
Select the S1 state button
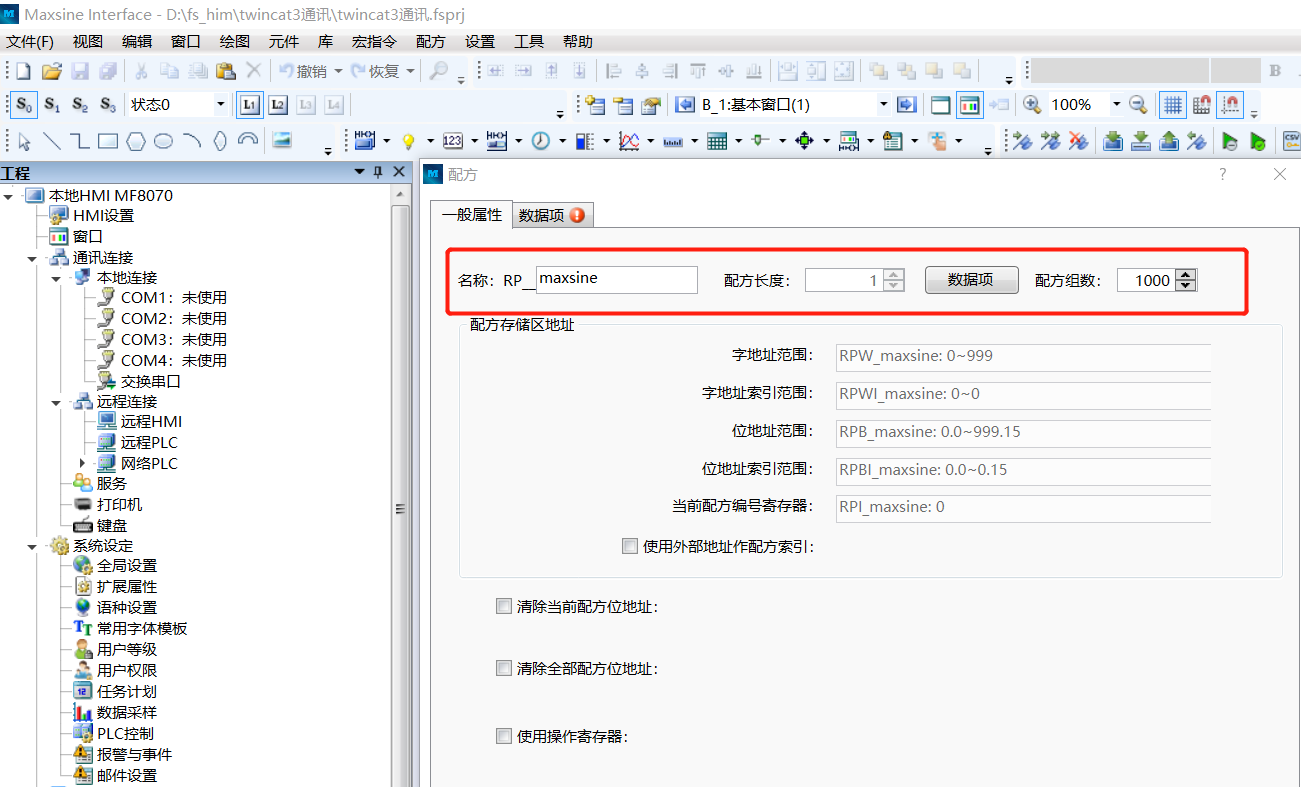pyautogui.click(x=52, y=105)
